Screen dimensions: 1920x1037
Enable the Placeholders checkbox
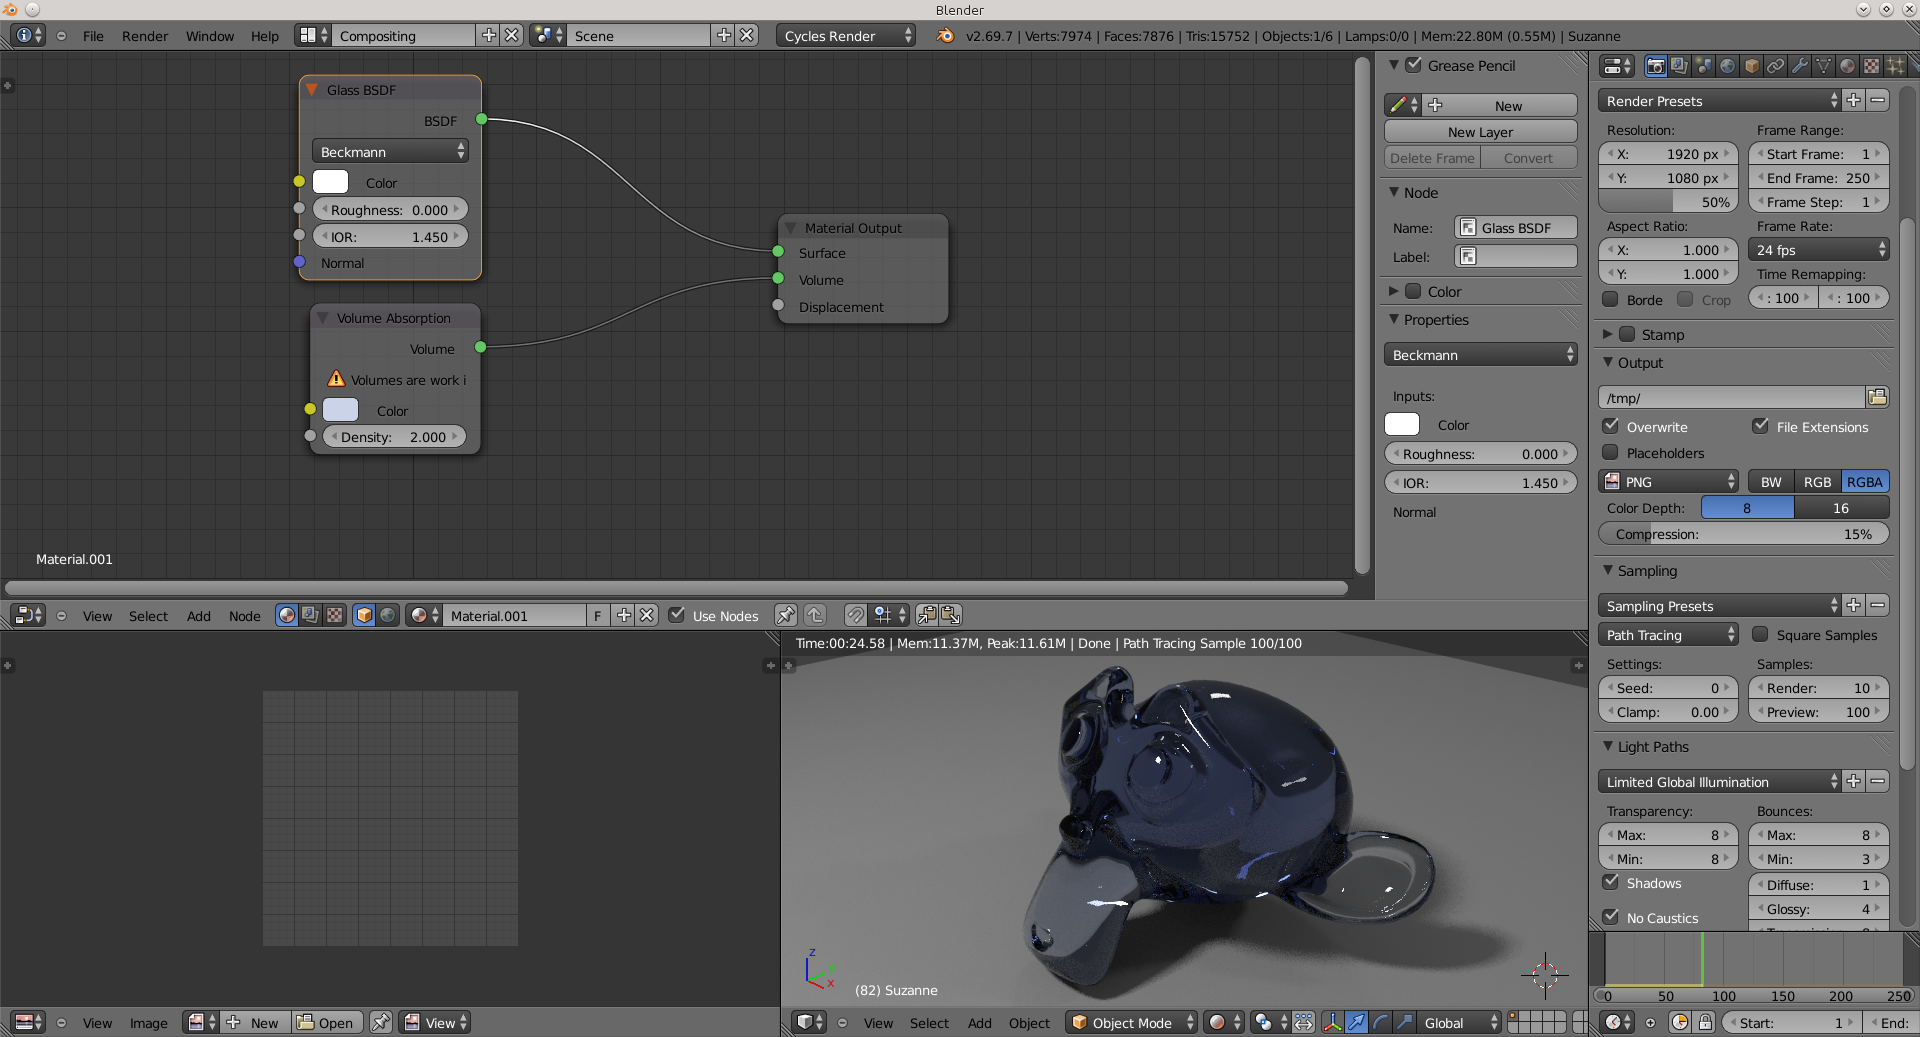[x=1611, y=452]
